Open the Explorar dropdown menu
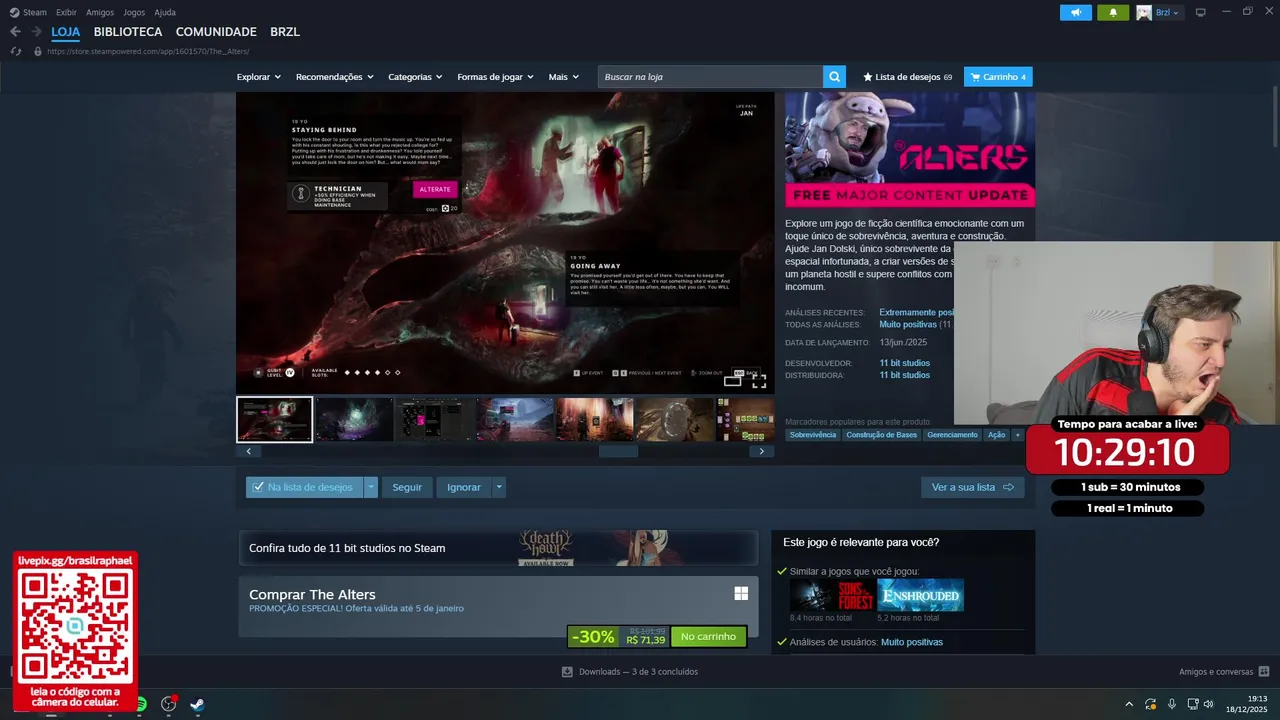 click(259, 77)
